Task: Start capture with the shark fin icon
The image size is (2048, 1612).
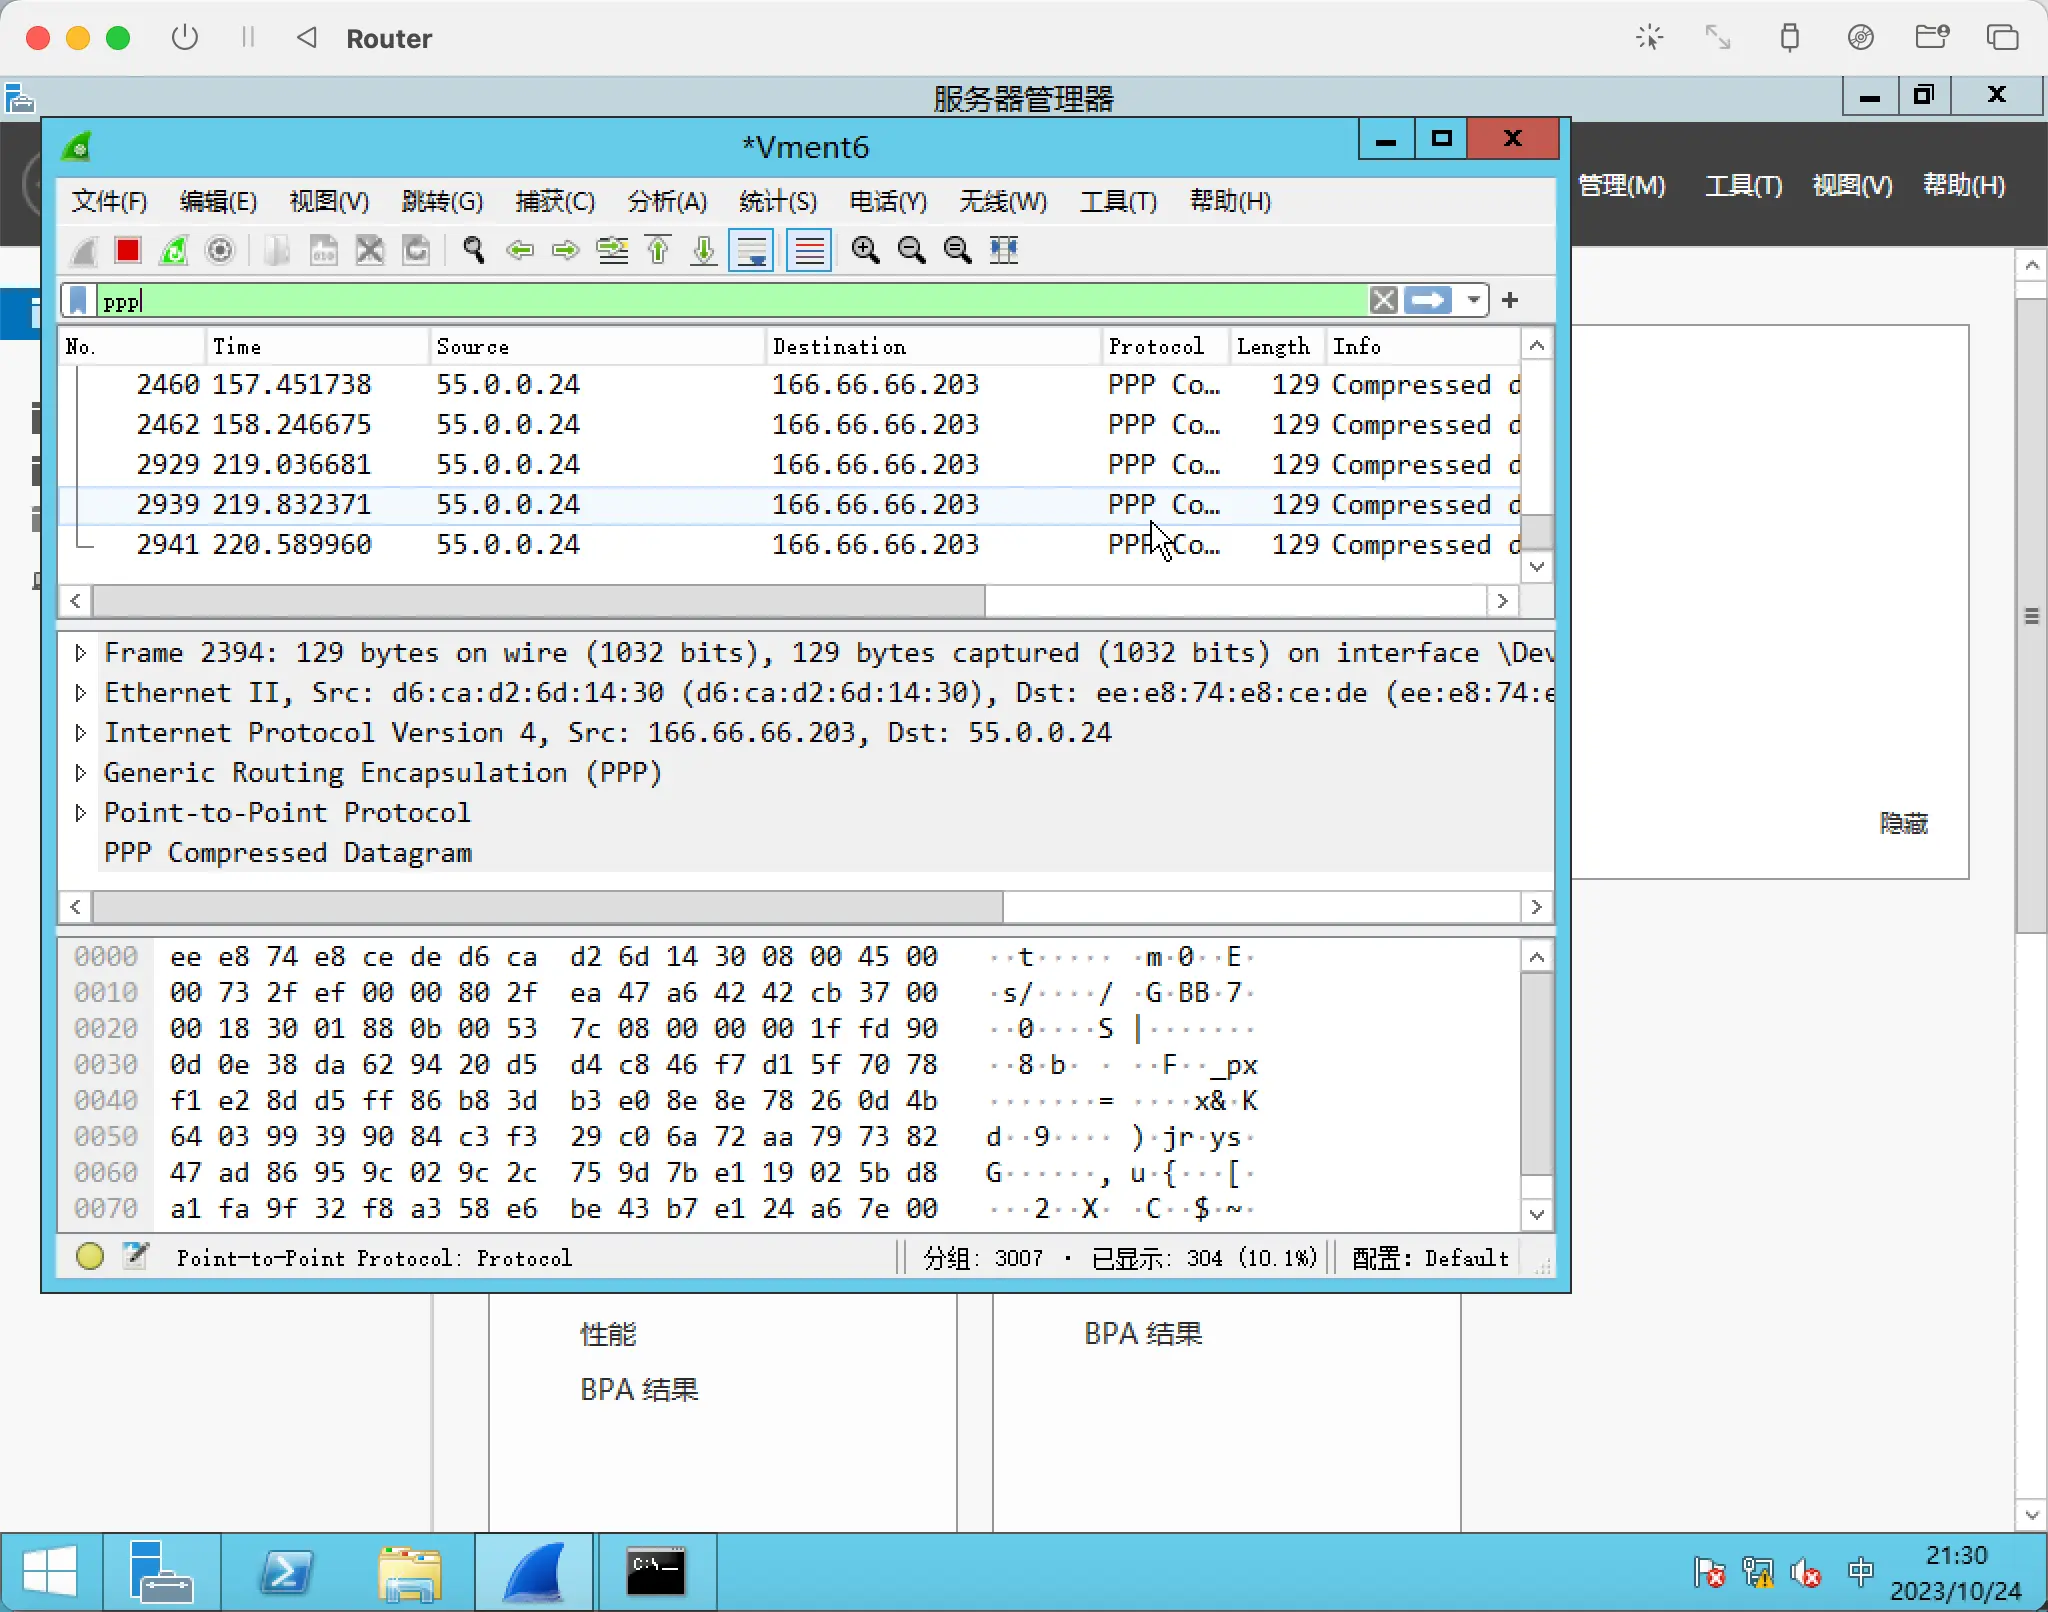Action: pos(84,250)
